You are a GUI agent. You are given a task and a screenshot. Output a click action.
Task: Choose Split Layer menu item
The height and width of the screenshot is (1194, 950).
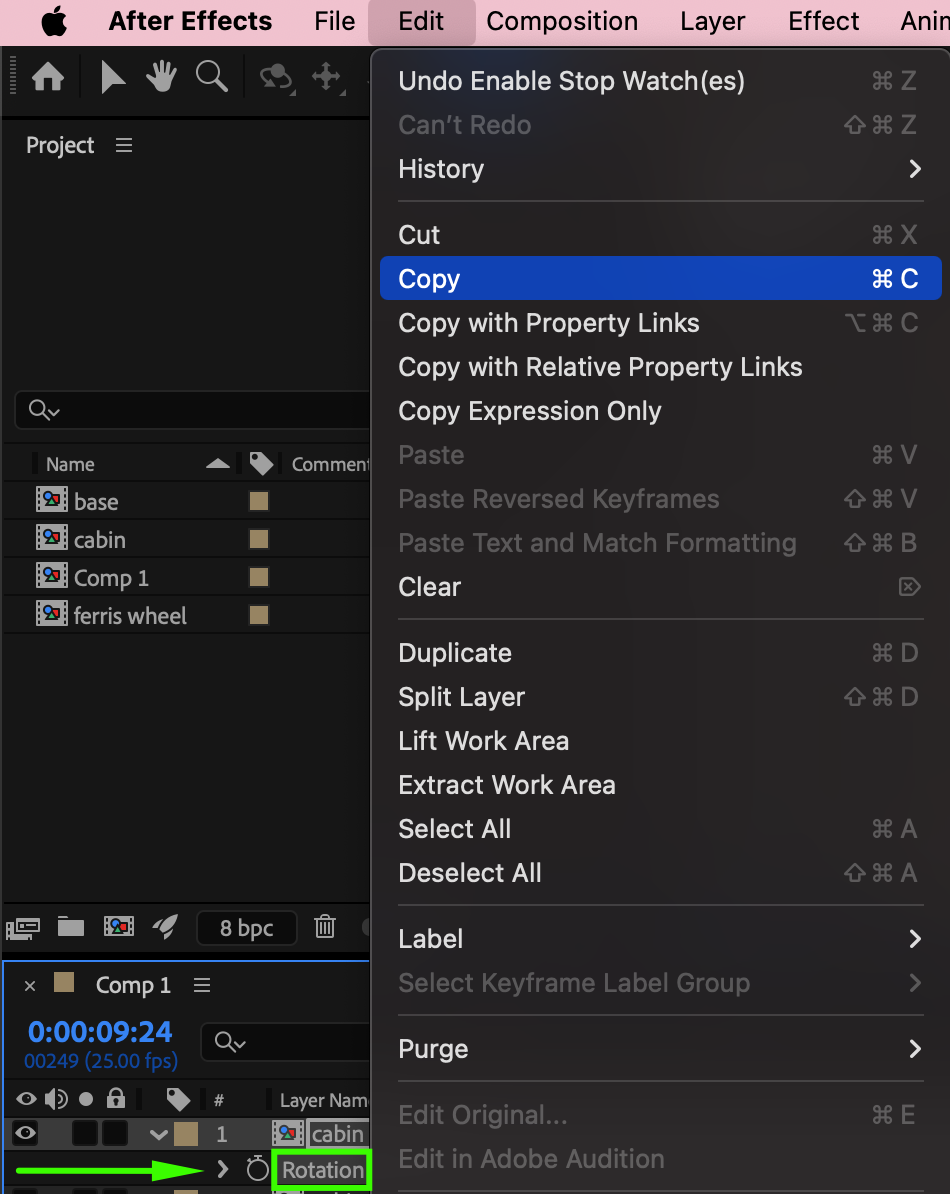(660, 698)
